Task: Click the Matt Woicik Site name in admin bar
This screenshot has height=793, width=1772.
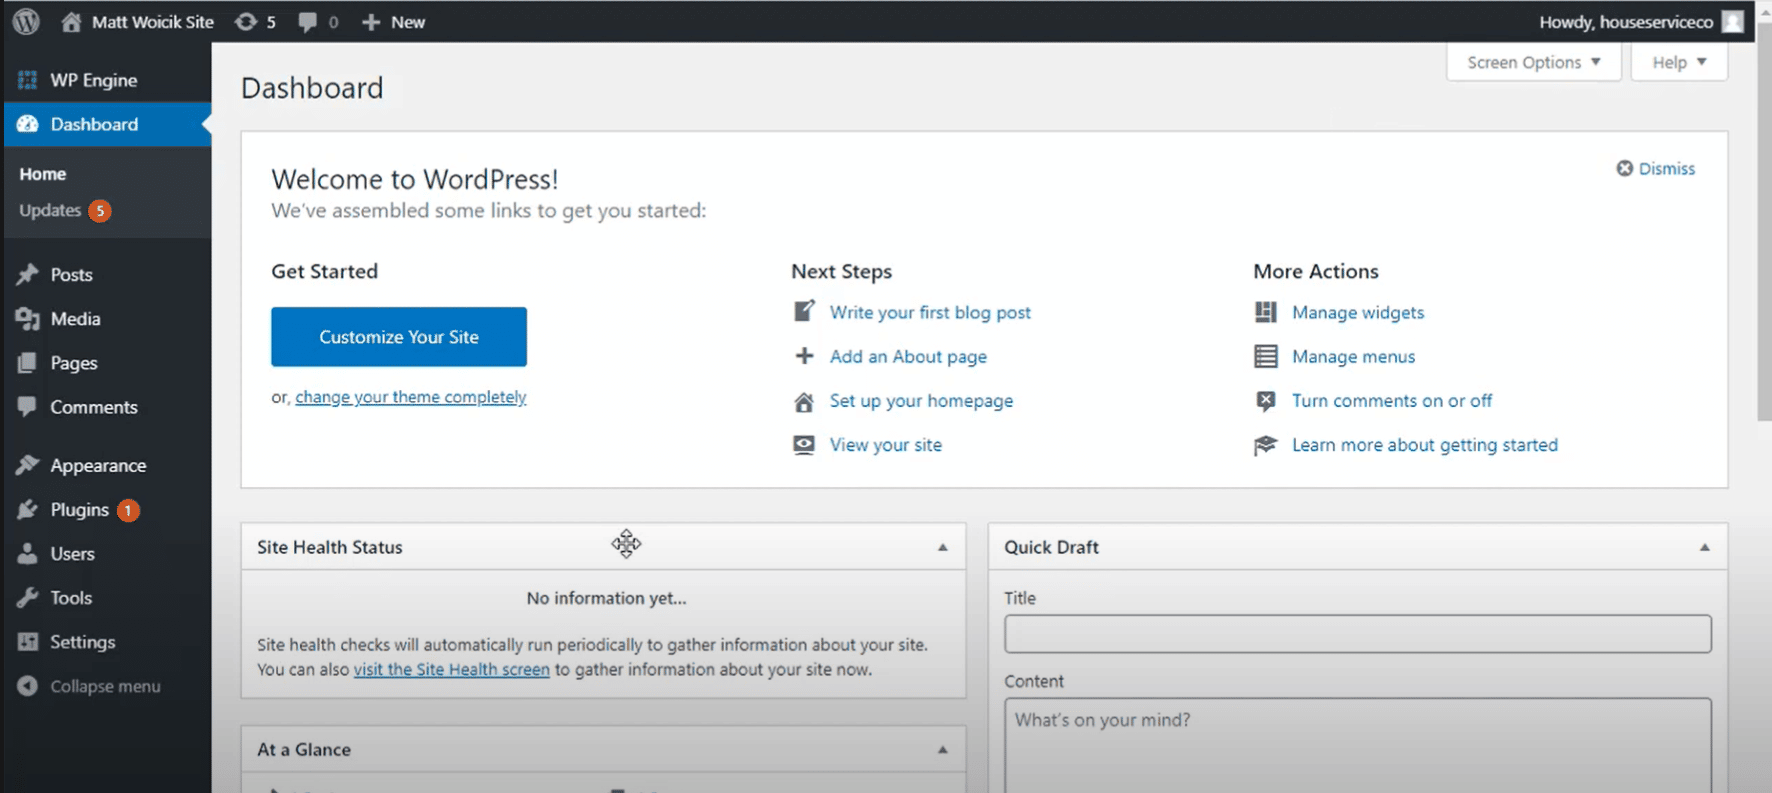Action: 152,21
